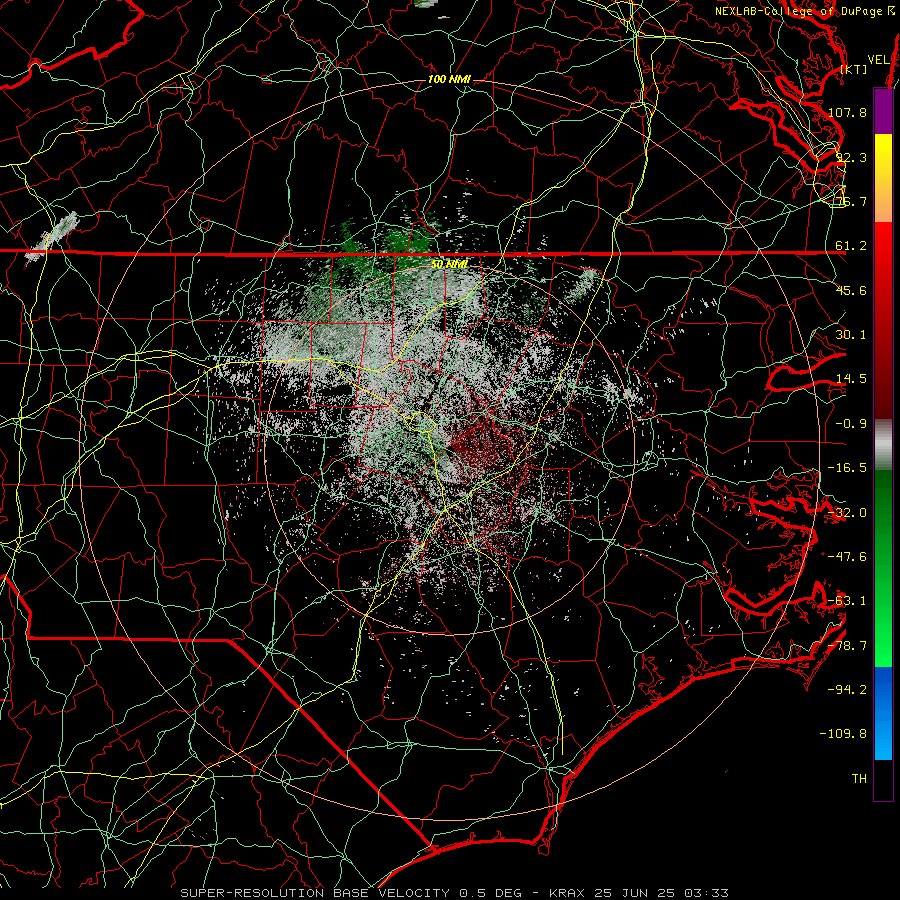The height and width of the screenshot is (900, 900).
Task: Click the yellow segment of the color bar
Action: pos(883,156)
